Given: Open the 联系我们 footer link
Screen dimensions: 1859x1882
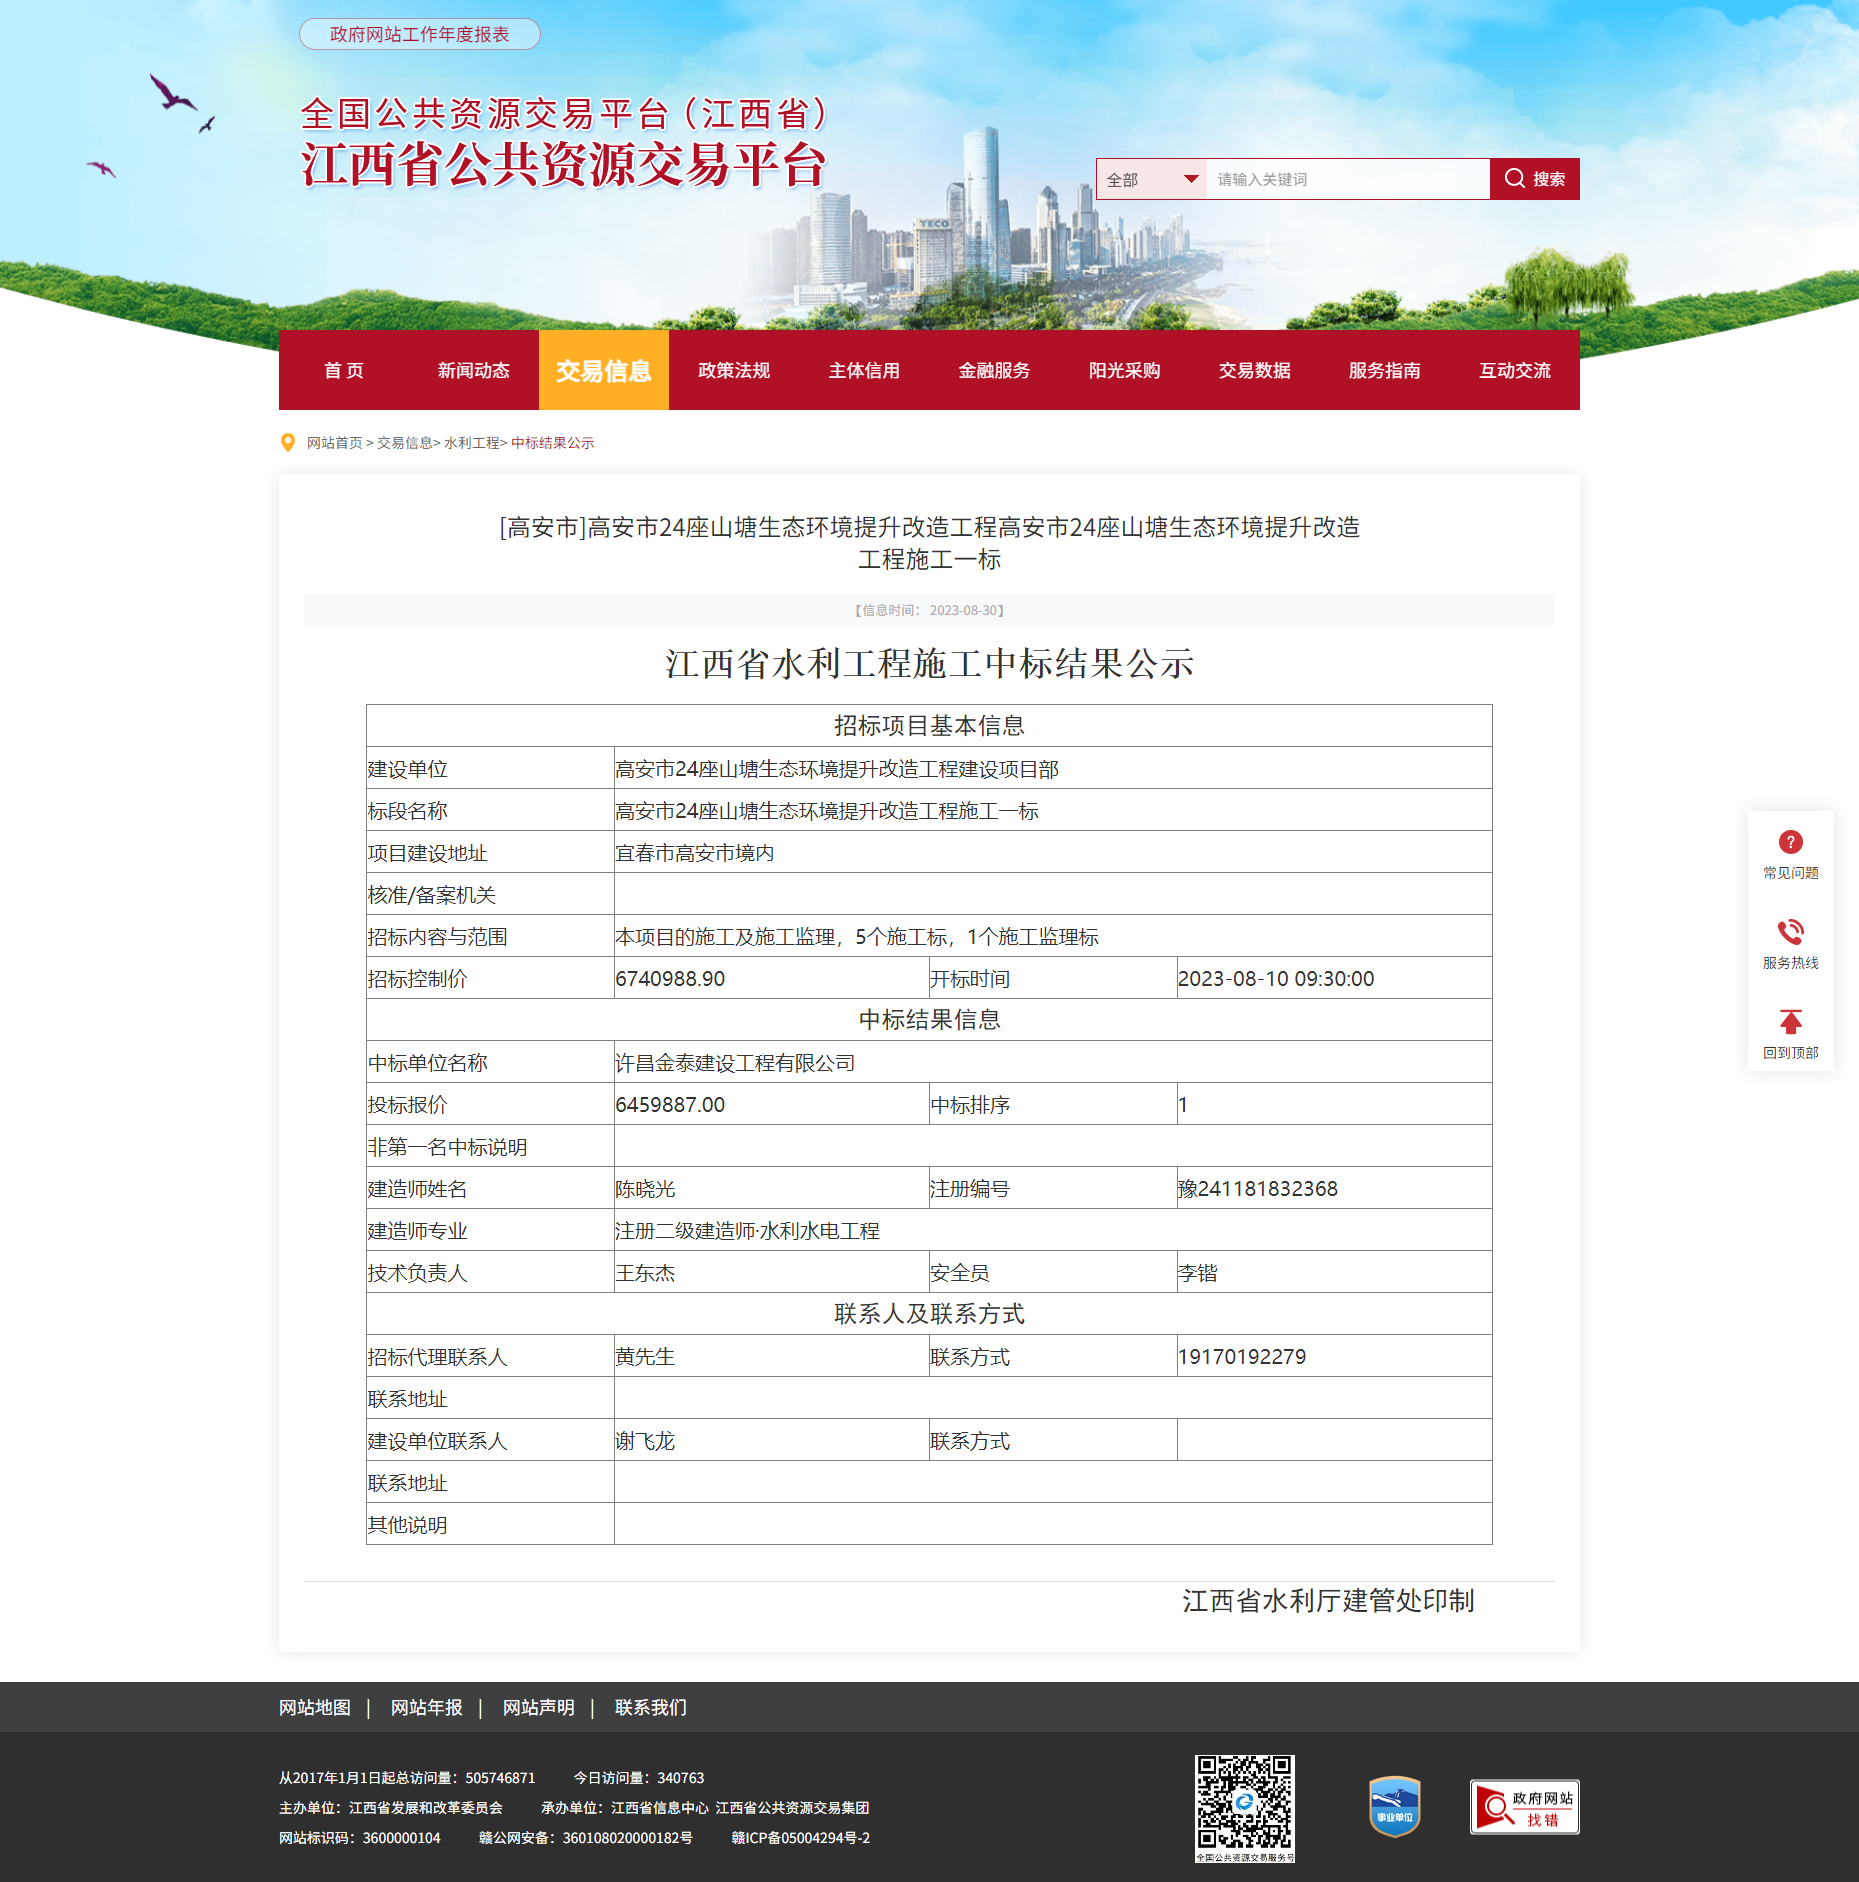Looking at the screenshot, I should (651, 1707).
